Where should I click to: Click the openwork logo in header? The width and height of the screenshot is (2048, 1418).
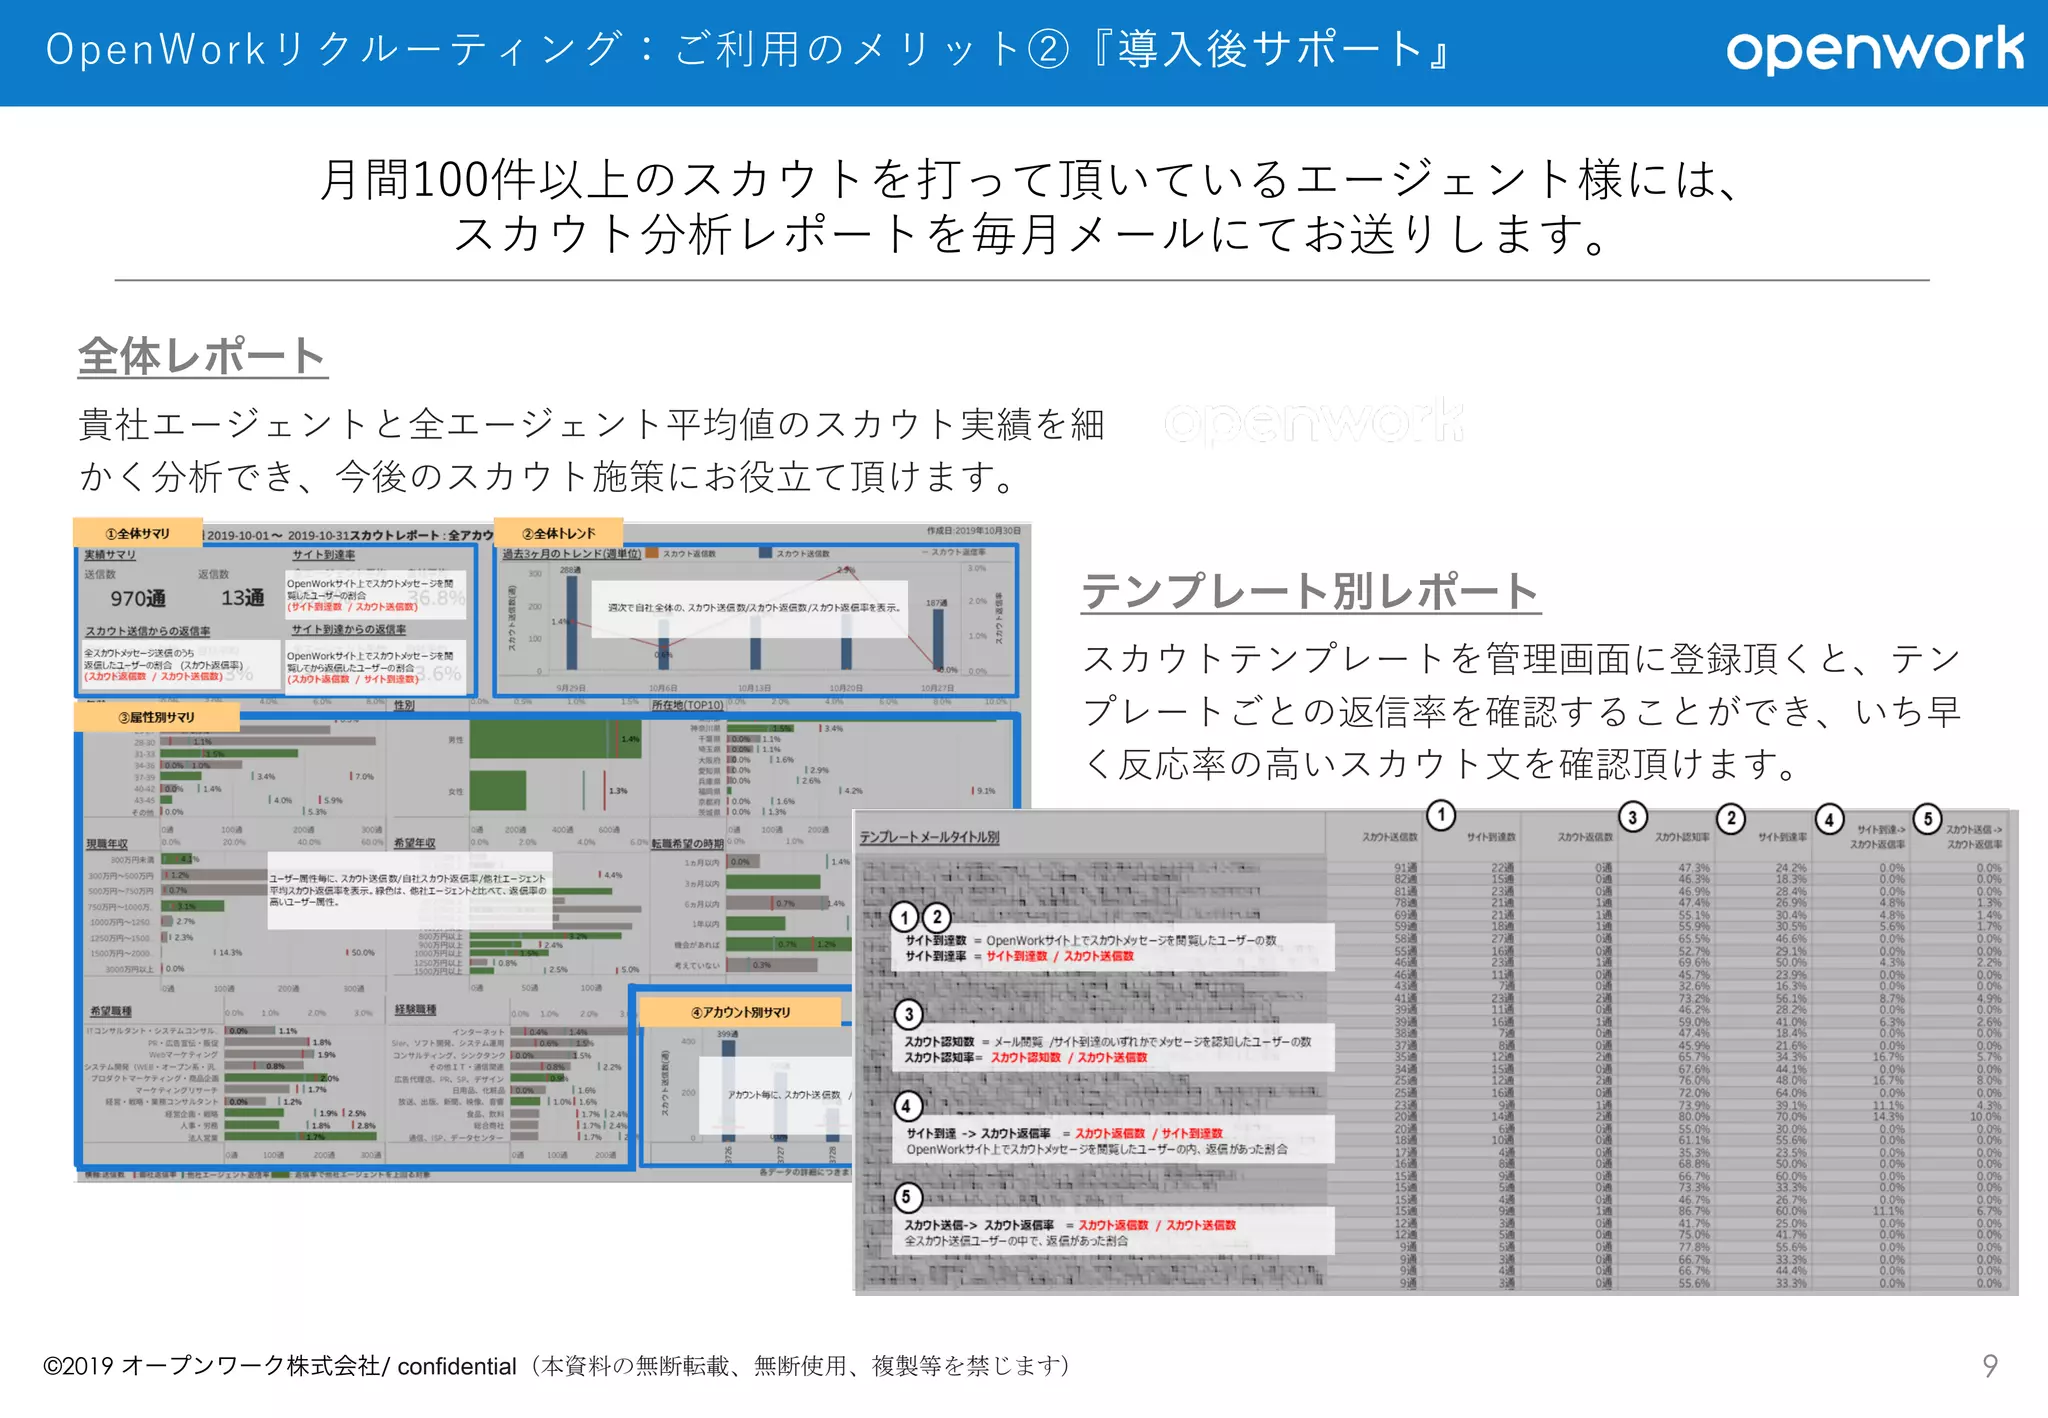click(1874, 50)
